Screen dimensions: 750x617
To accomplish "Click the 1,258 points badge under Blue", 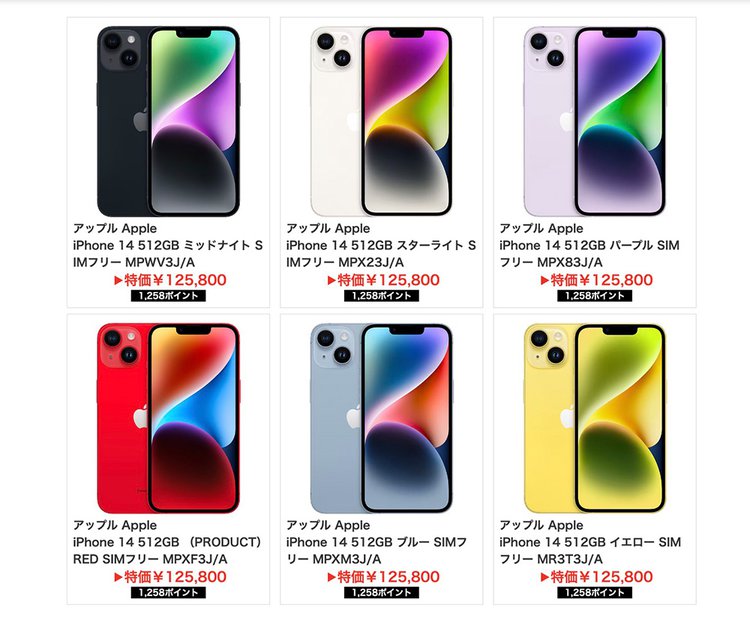I will click(x=382, y=593).
